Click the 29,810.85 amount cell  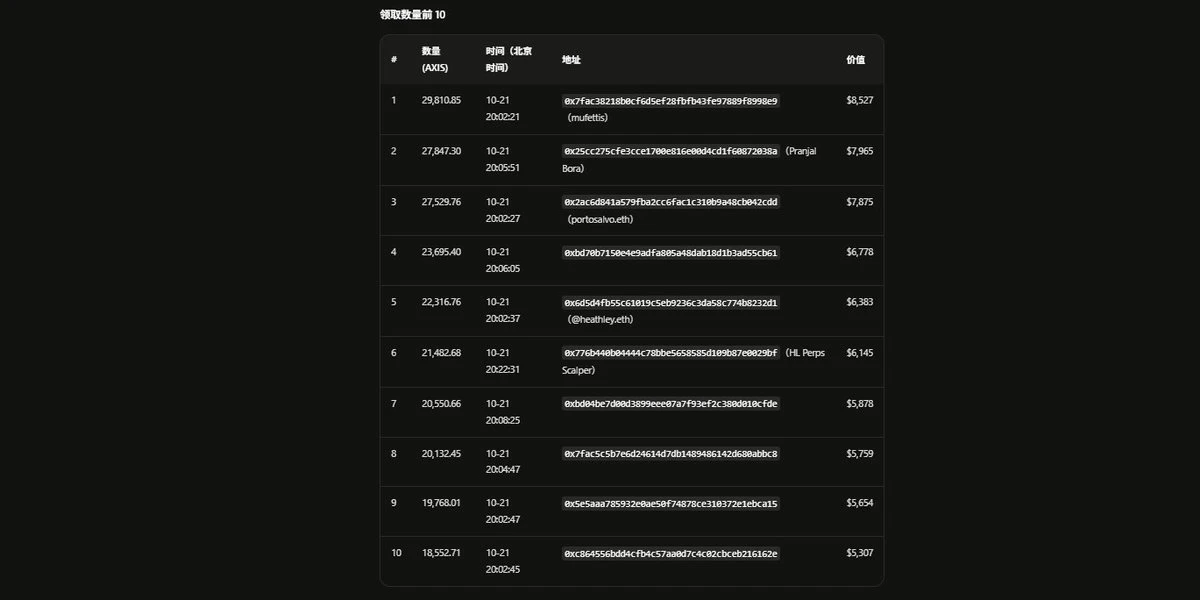click(x=441, y=101)
